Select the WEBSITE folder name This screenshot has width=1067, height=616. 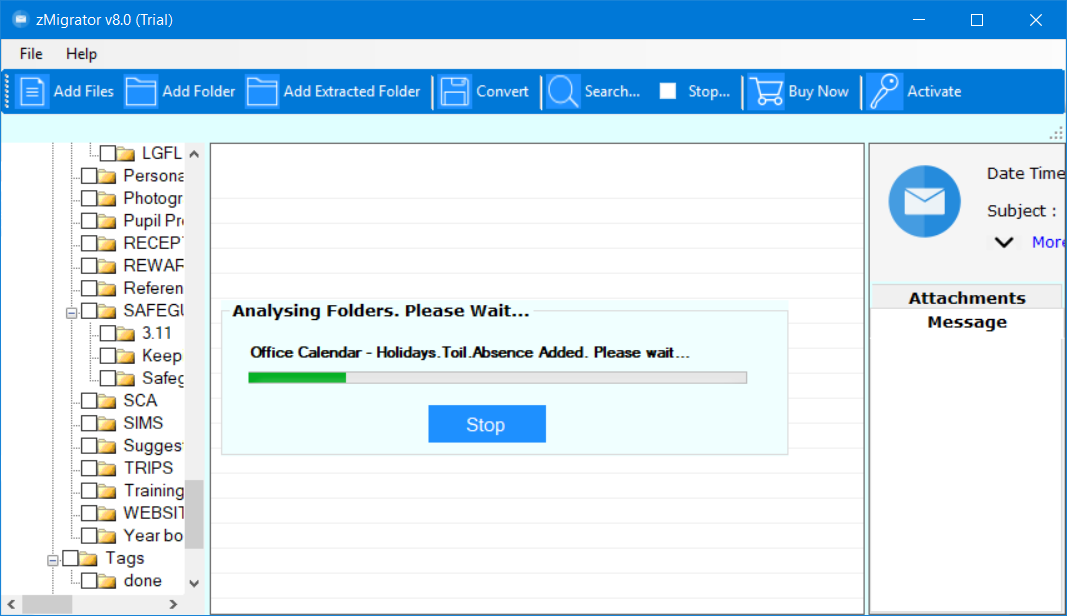tap(153, 513)
